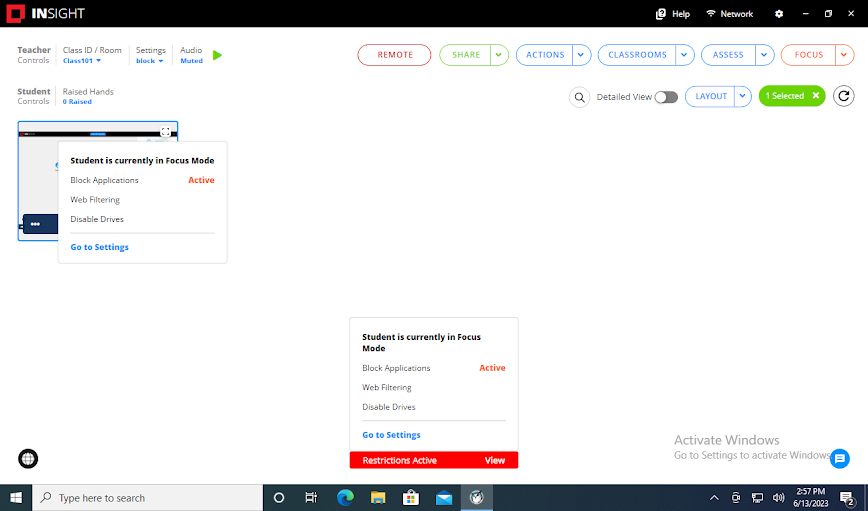Open File Explorer from taskbar
Image resolution: width=868 pixels, height=511 pixels.
click(x=378, y=498)
